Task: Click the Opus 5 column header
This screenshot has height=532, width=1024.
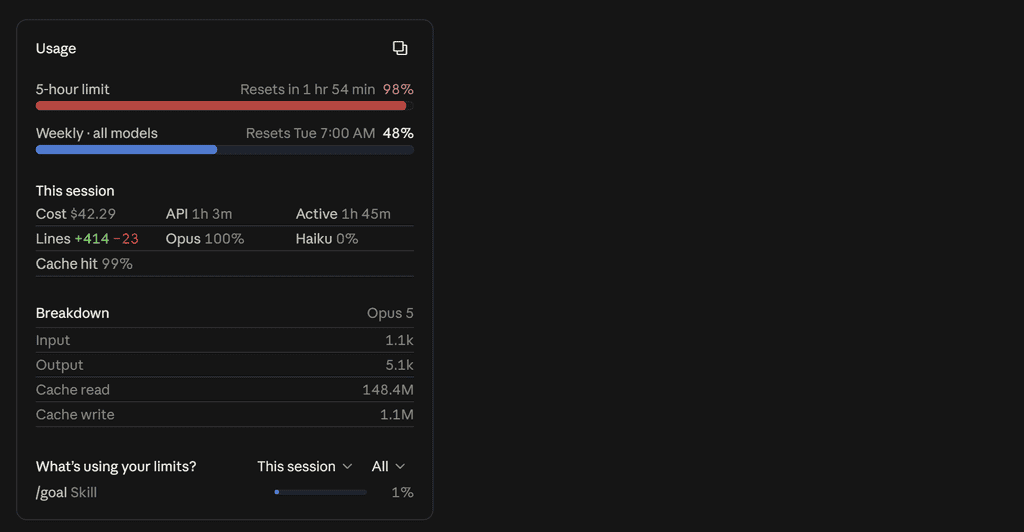Action: (390, 313)
